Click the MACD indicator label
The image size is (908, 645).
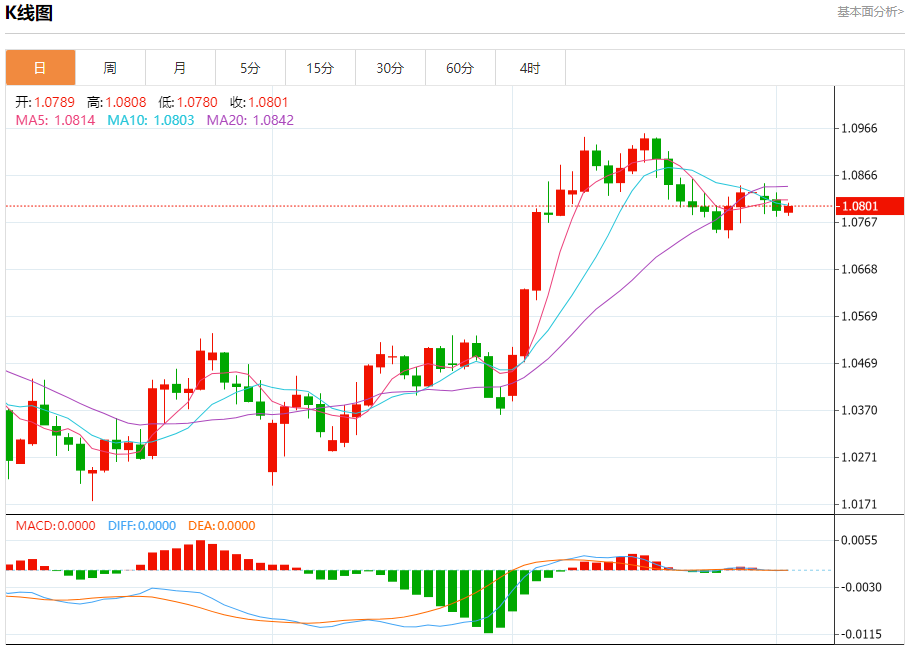click(x=55, y=526)
